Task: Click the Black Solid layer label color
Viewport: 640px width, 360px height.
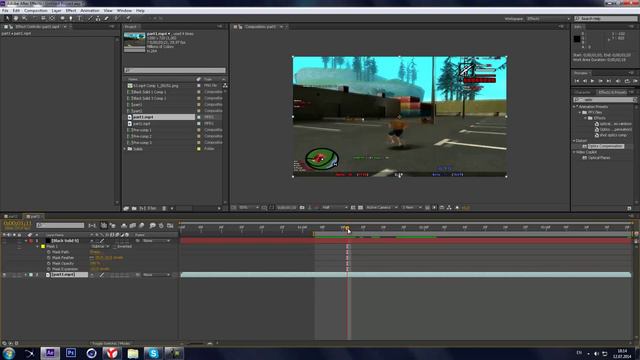Action: click(31, 241)
